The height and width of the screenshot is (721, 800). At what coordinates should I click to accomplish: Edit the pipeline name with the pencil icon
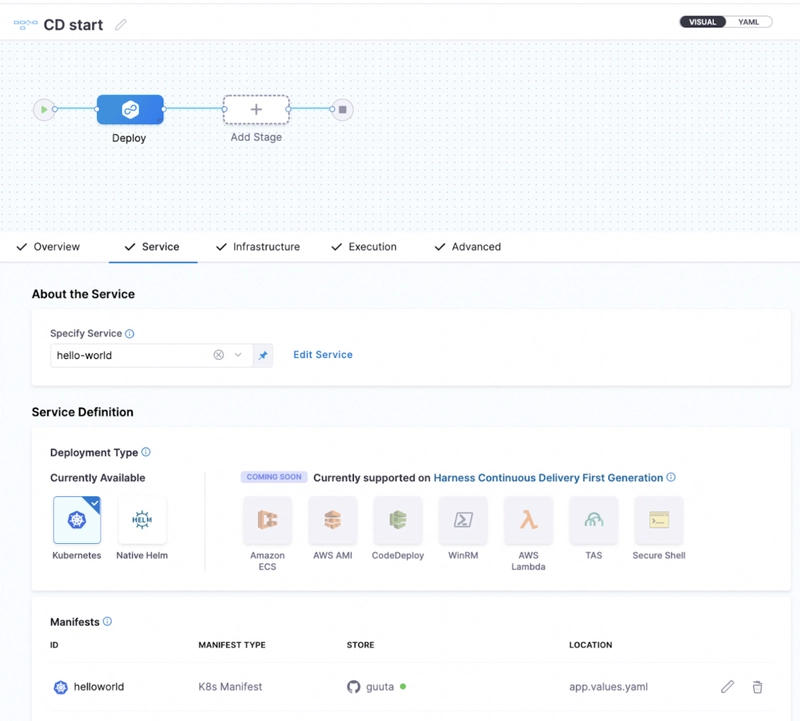point(120,24)
